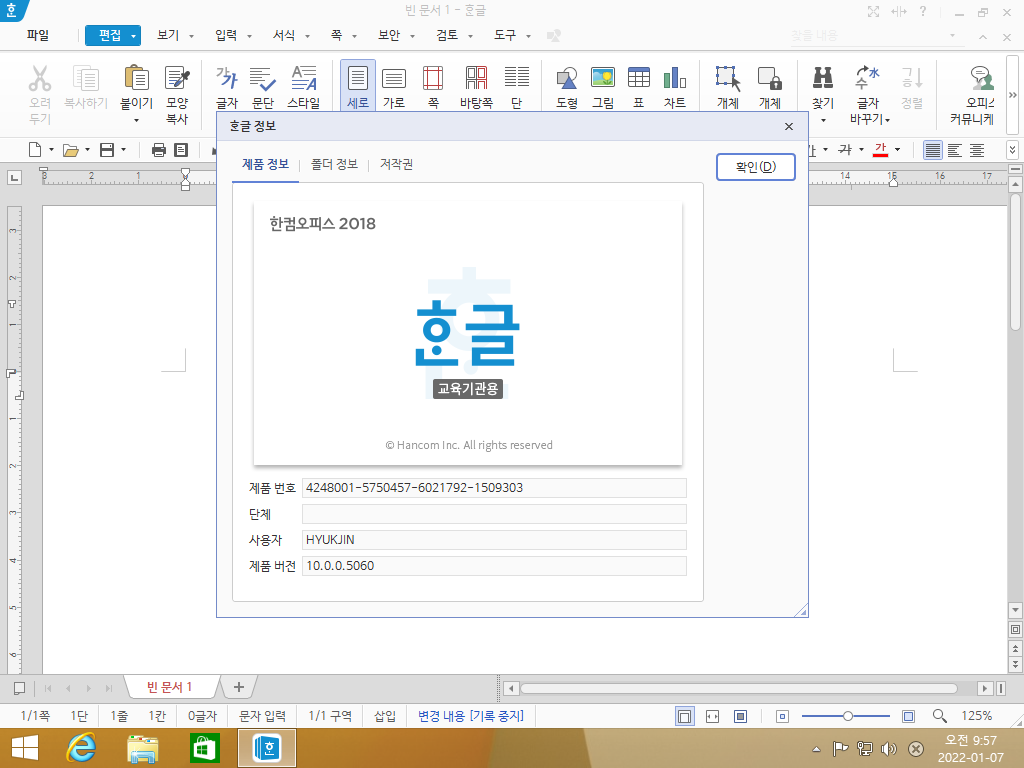Expand the Save icon dropdown arrow

tap(123, 150)
